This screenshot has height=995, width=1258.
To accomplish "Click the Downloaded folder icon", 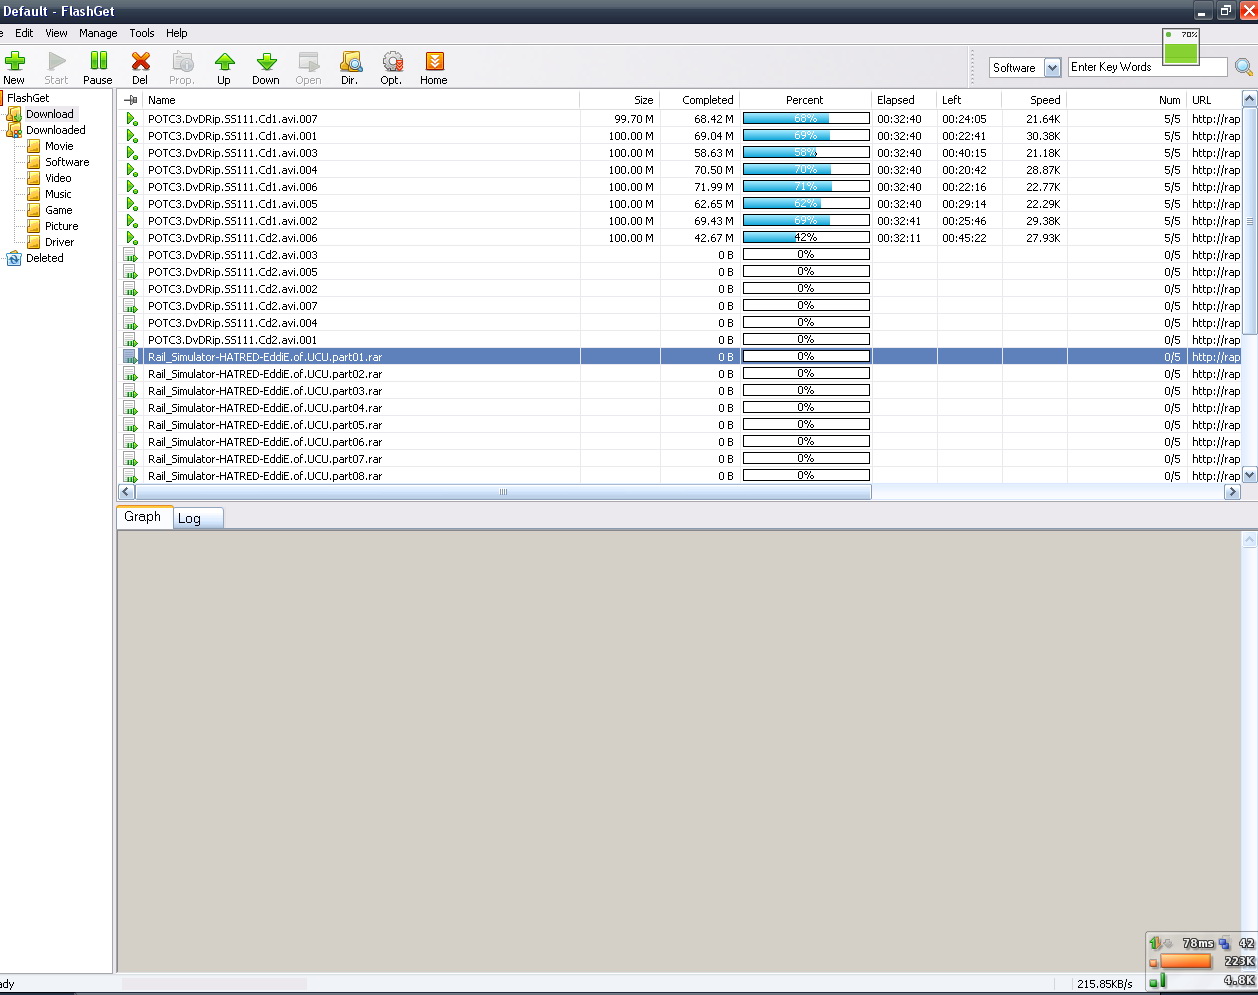I will [x=14, y=130].
